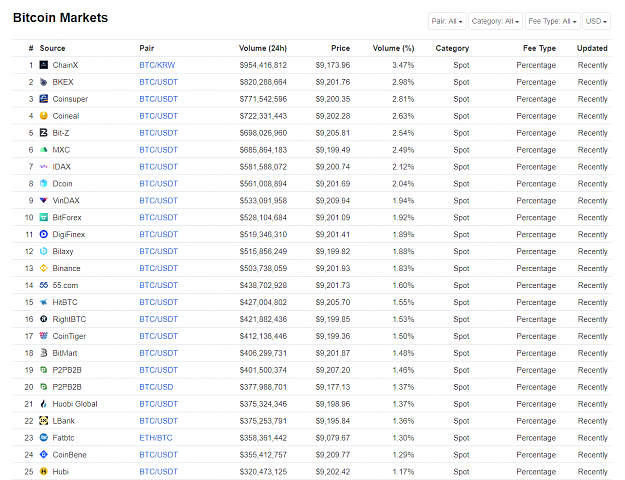Select Fatbtc's price $9,079.67

tap(333, 438)
